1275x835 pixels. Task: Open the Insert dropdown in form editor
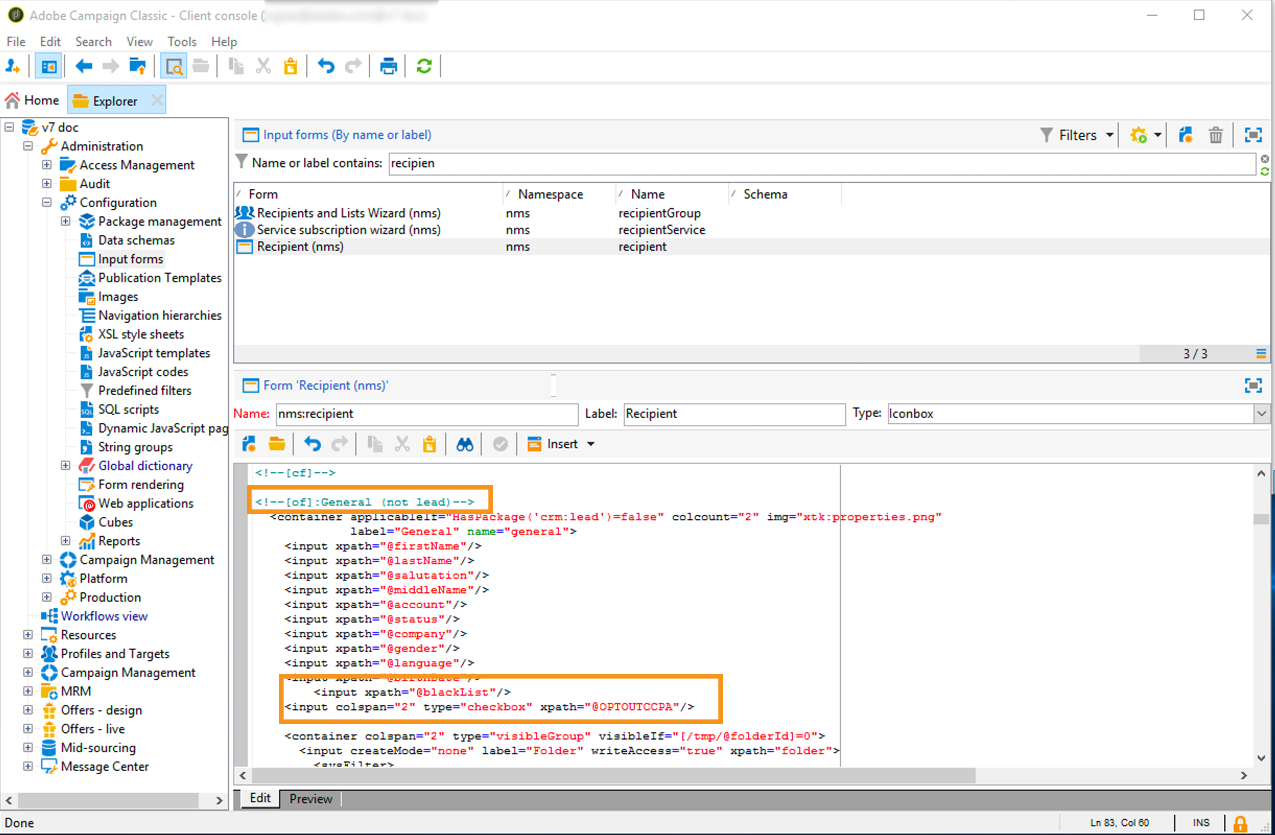coord(561,444)
